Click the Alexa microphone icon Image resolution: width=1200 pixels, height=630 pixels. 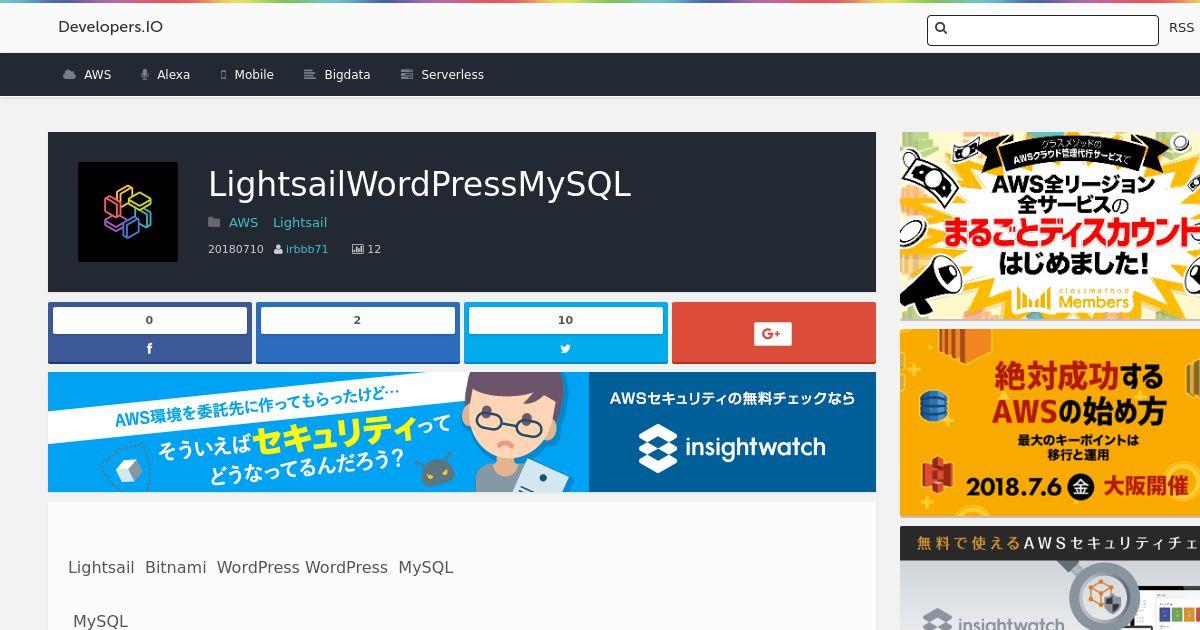click(x=145, y=75)
